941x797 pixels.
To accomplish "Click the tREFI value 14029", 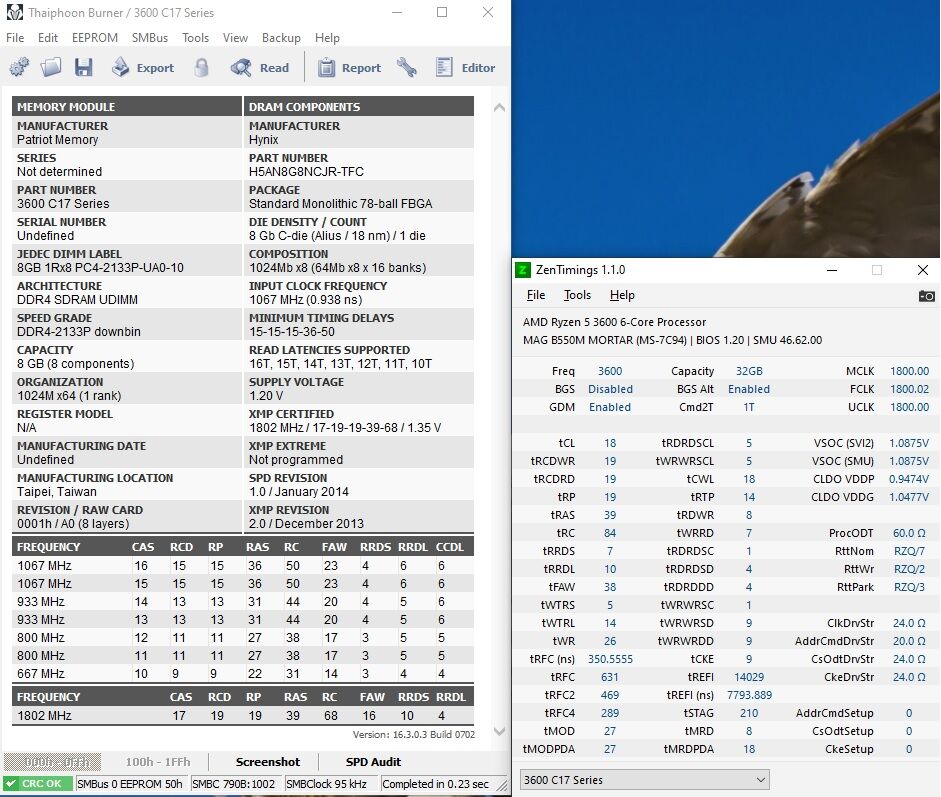I will point(749,677).
